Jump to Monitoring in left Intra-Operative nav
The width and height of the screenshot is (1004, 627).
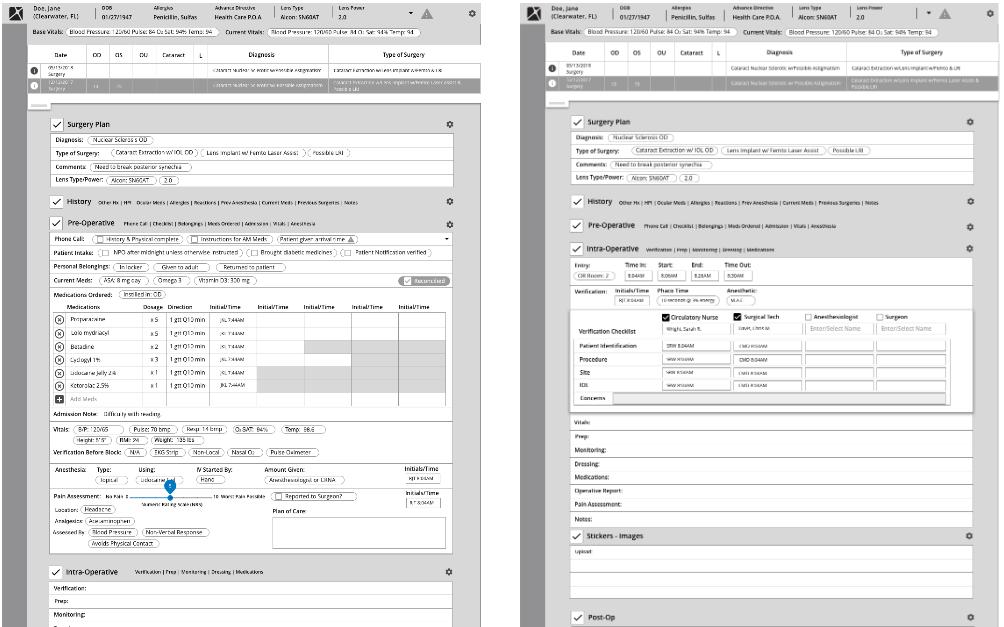tap(193, 572)
